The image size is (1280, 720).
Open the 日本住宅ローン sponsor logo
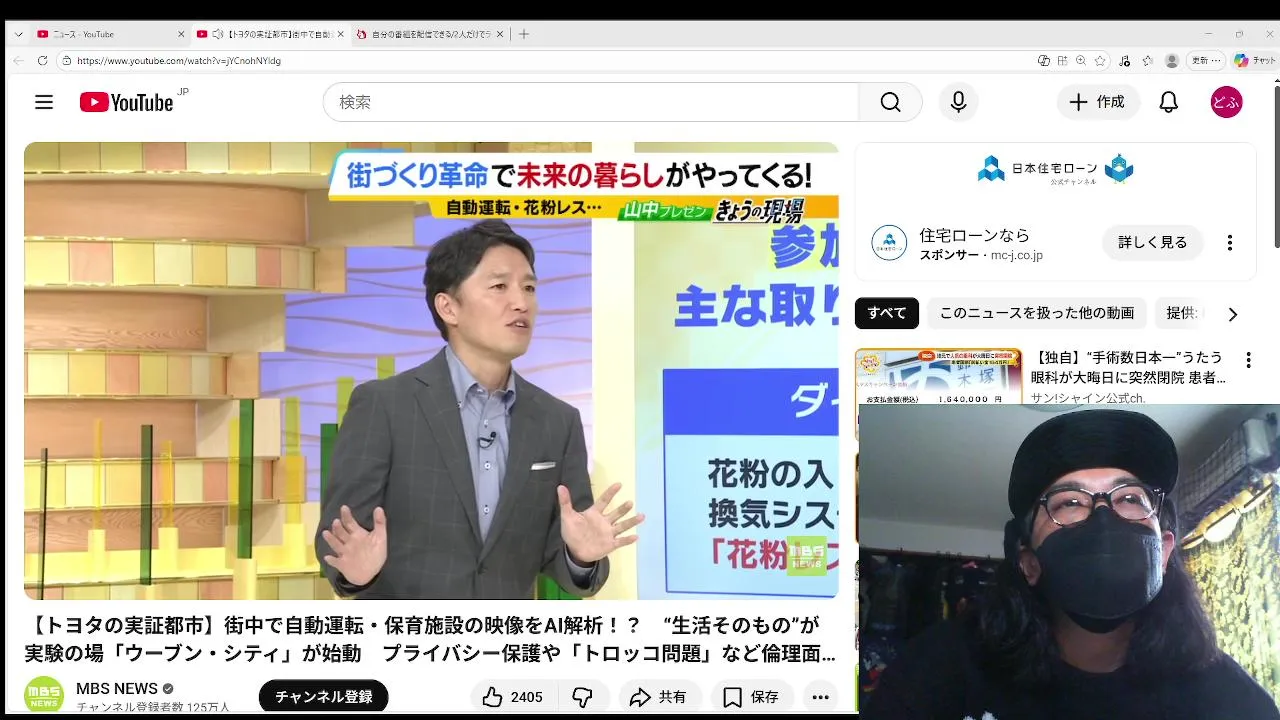pyautogui.click(x=1055, y=169)
